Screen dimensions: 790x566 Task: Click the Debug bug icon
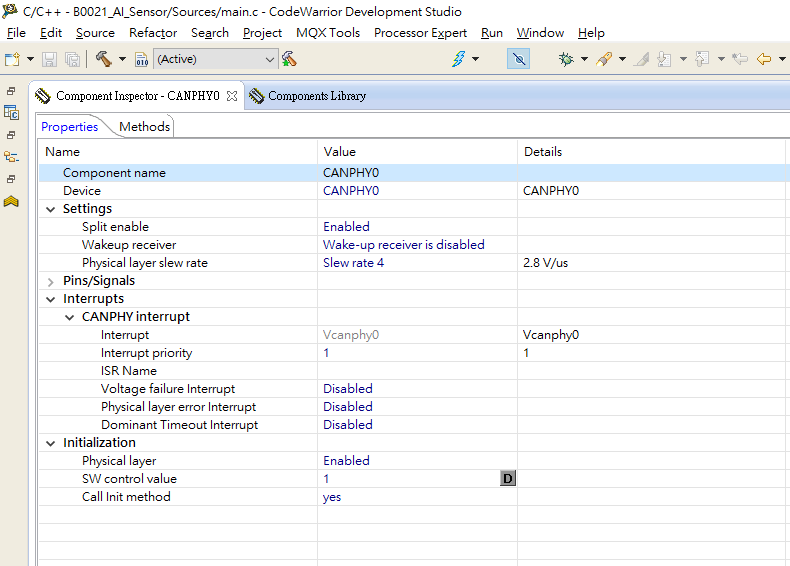click(566, 59)
